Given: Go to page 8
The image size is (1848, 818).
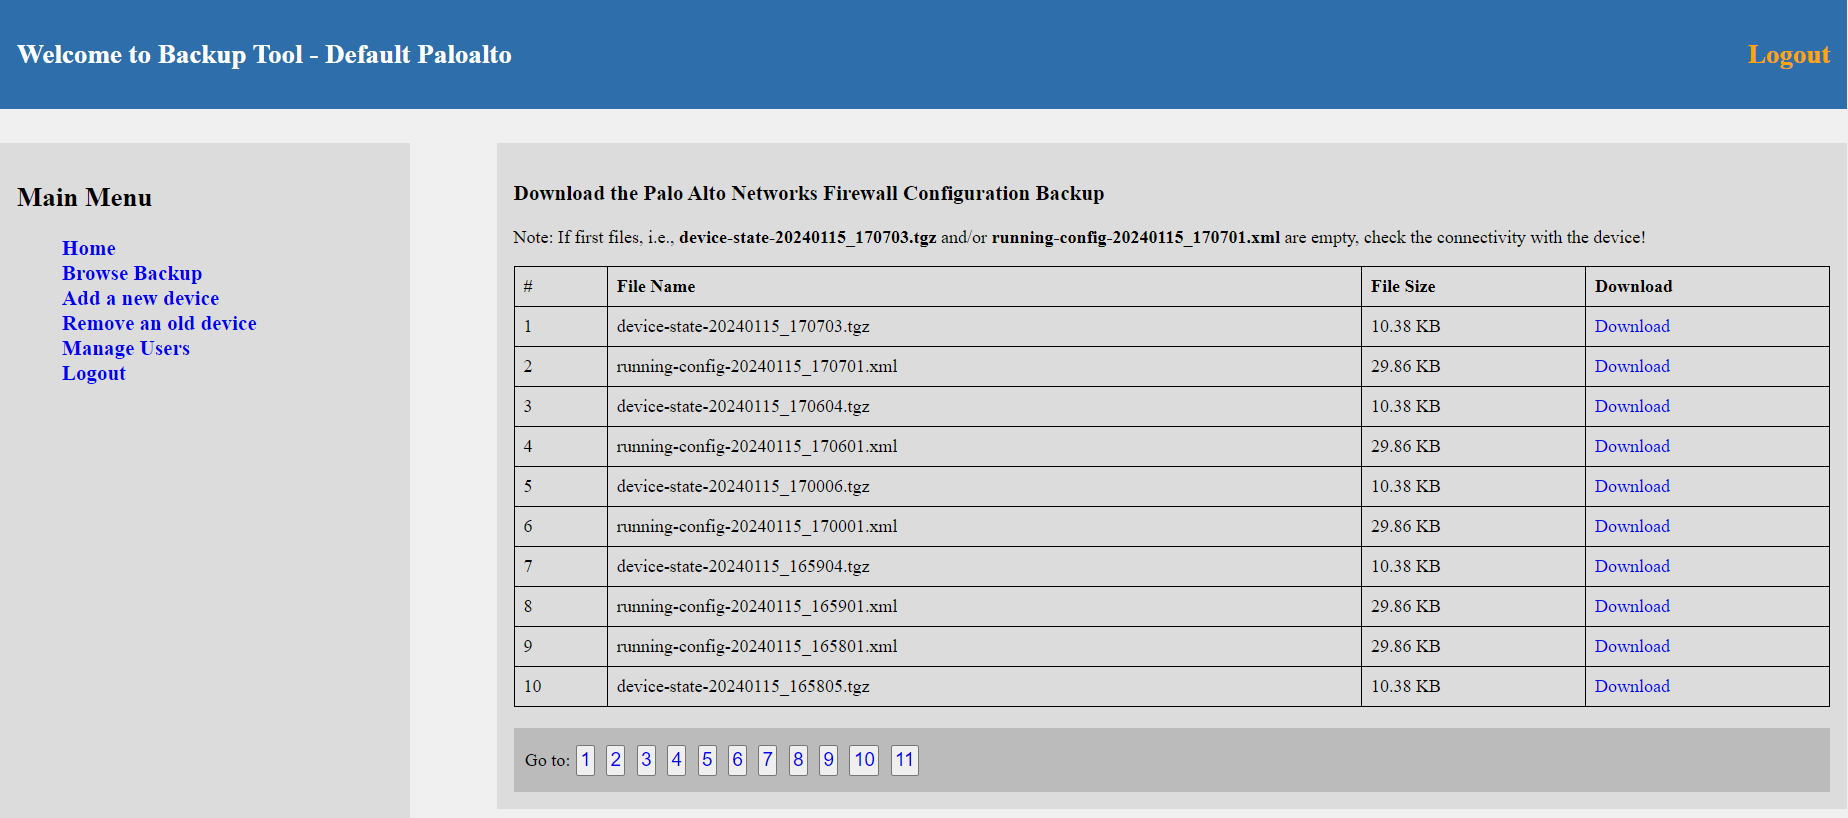Looking at the screenshot, I should 798,760.
